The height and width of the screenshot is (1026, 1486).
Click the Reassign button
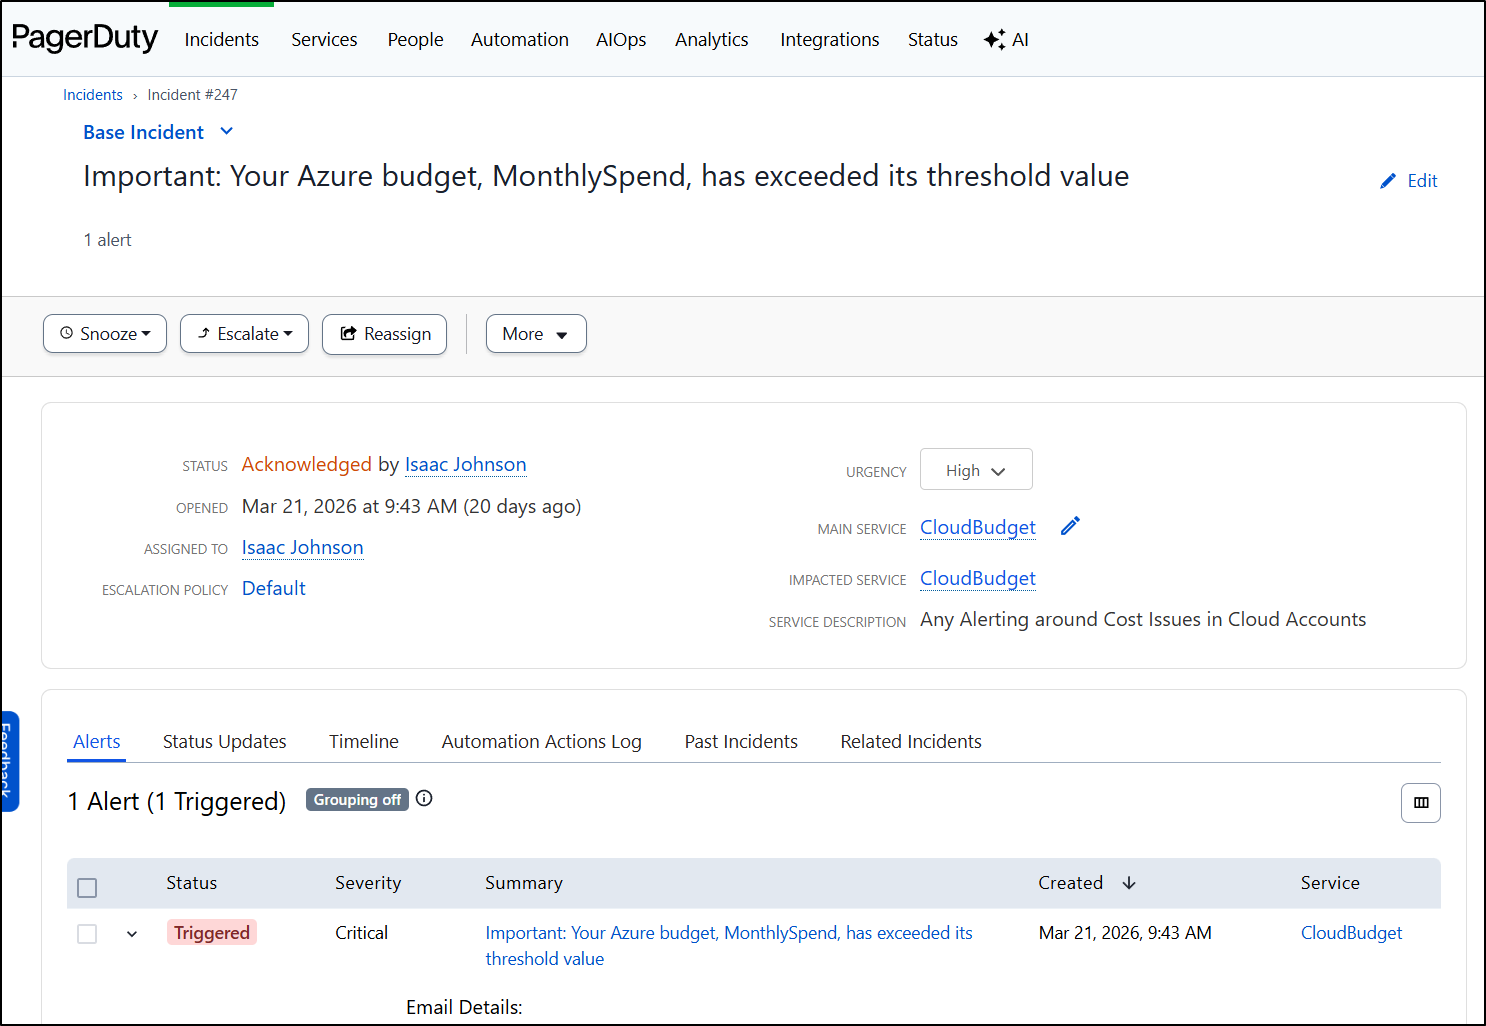[x=384, y=334]
